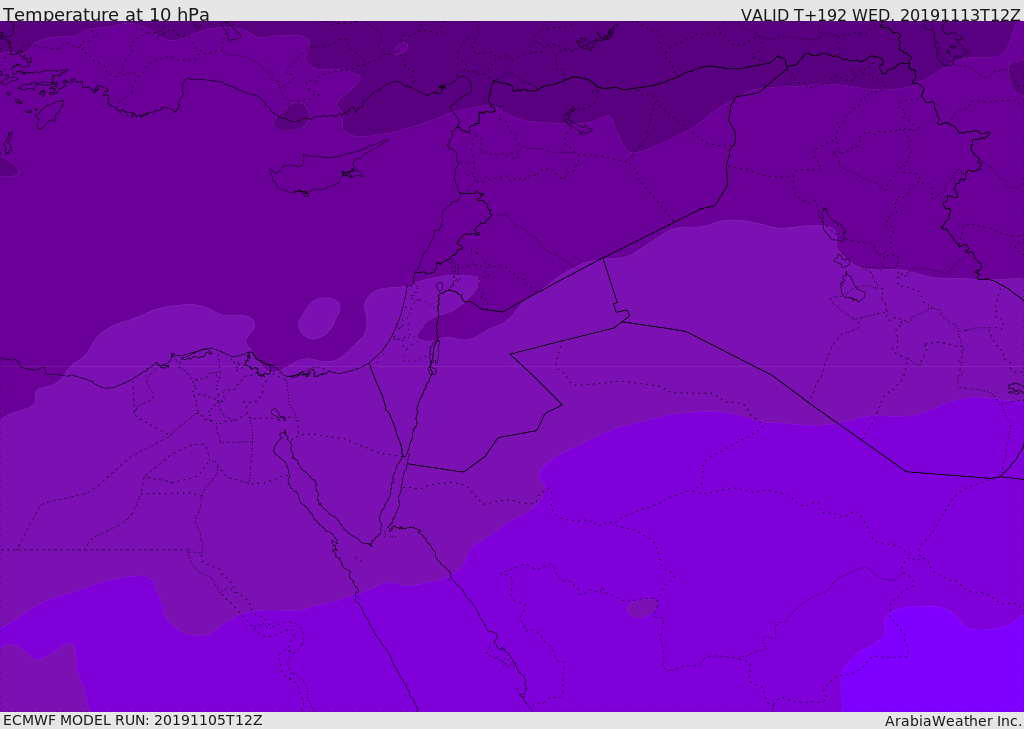
Task: Click the long reservoir lake in northern Syria
Action: [578, 122]
